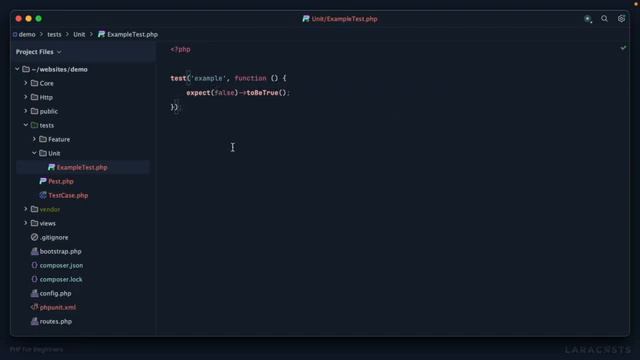Click the composer.lock braces icon
This screenshot has width=640, height=360.
[x=34, y=279]
